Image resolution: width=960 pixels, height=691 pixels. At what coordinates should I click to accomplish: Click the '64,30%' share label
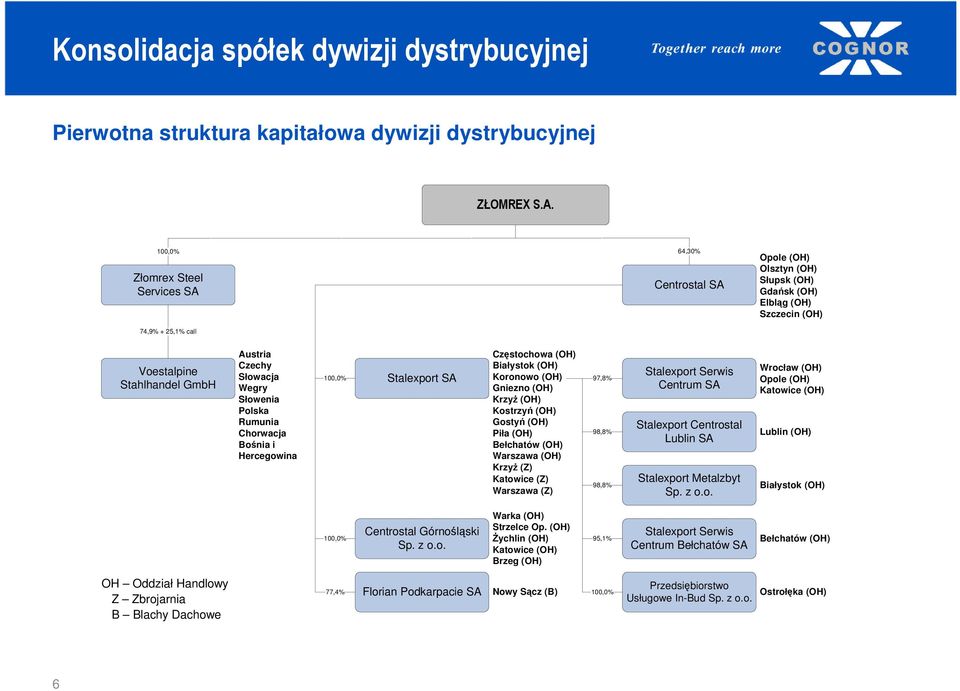click(x=689, y=251)
